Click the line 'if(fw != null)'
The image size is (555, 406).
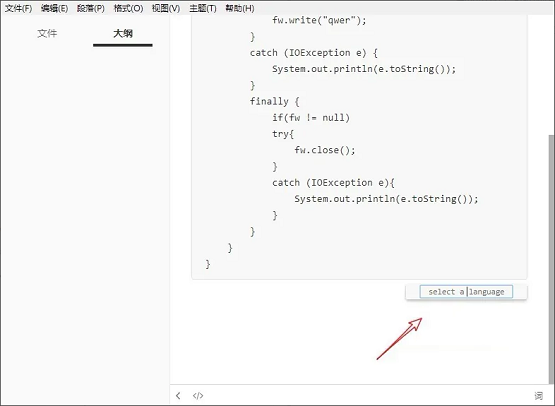pos(311,118)
